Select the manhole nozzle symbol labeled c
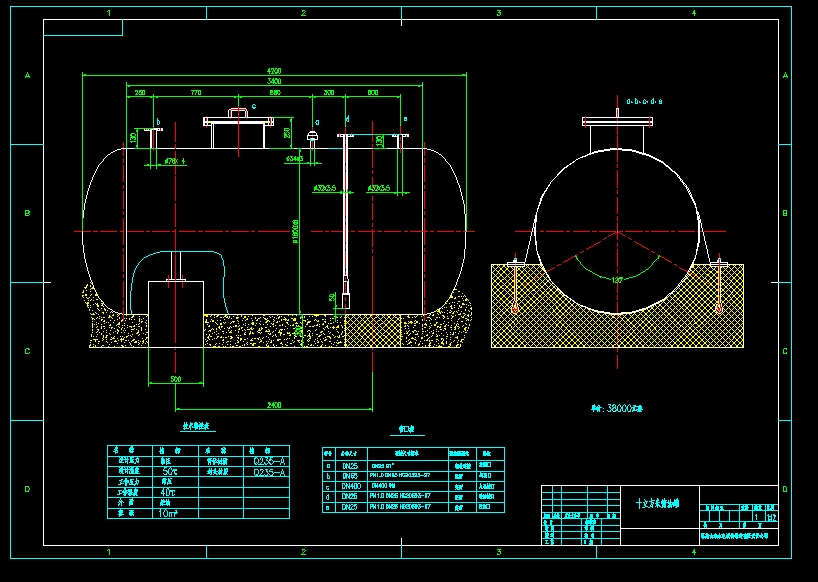The height and width of the screenshot is (582, 818). 236,128
